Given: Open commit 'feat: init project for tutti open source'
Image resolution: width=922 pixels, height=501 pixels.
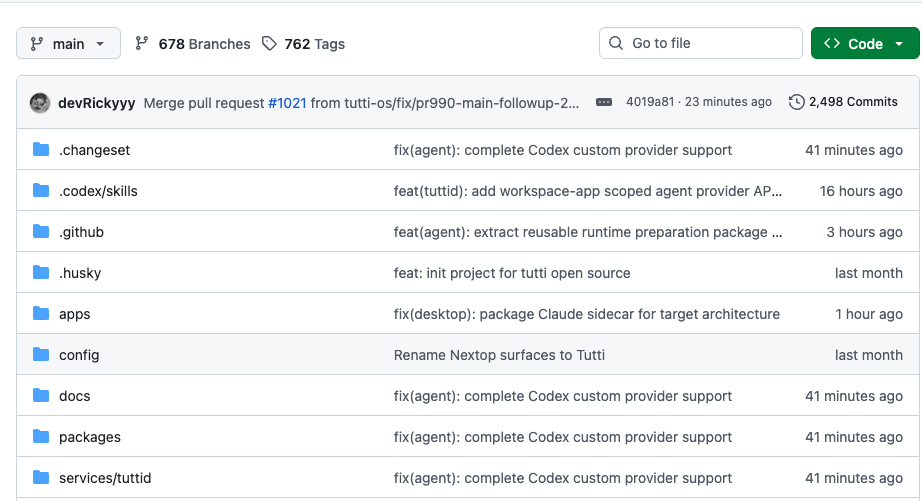Looking at the screenshot, I should pos(512,273).
